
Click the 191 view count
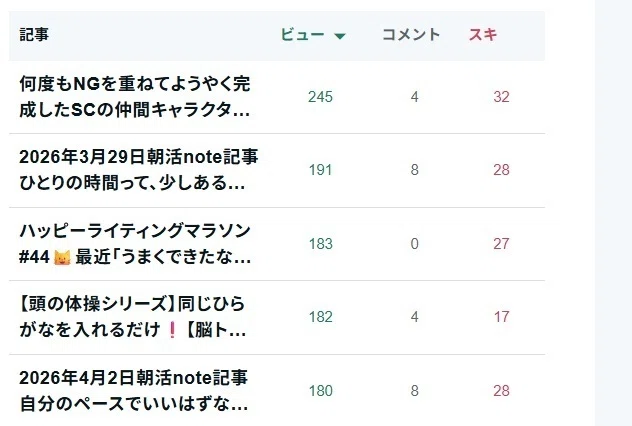click(320, 170)
